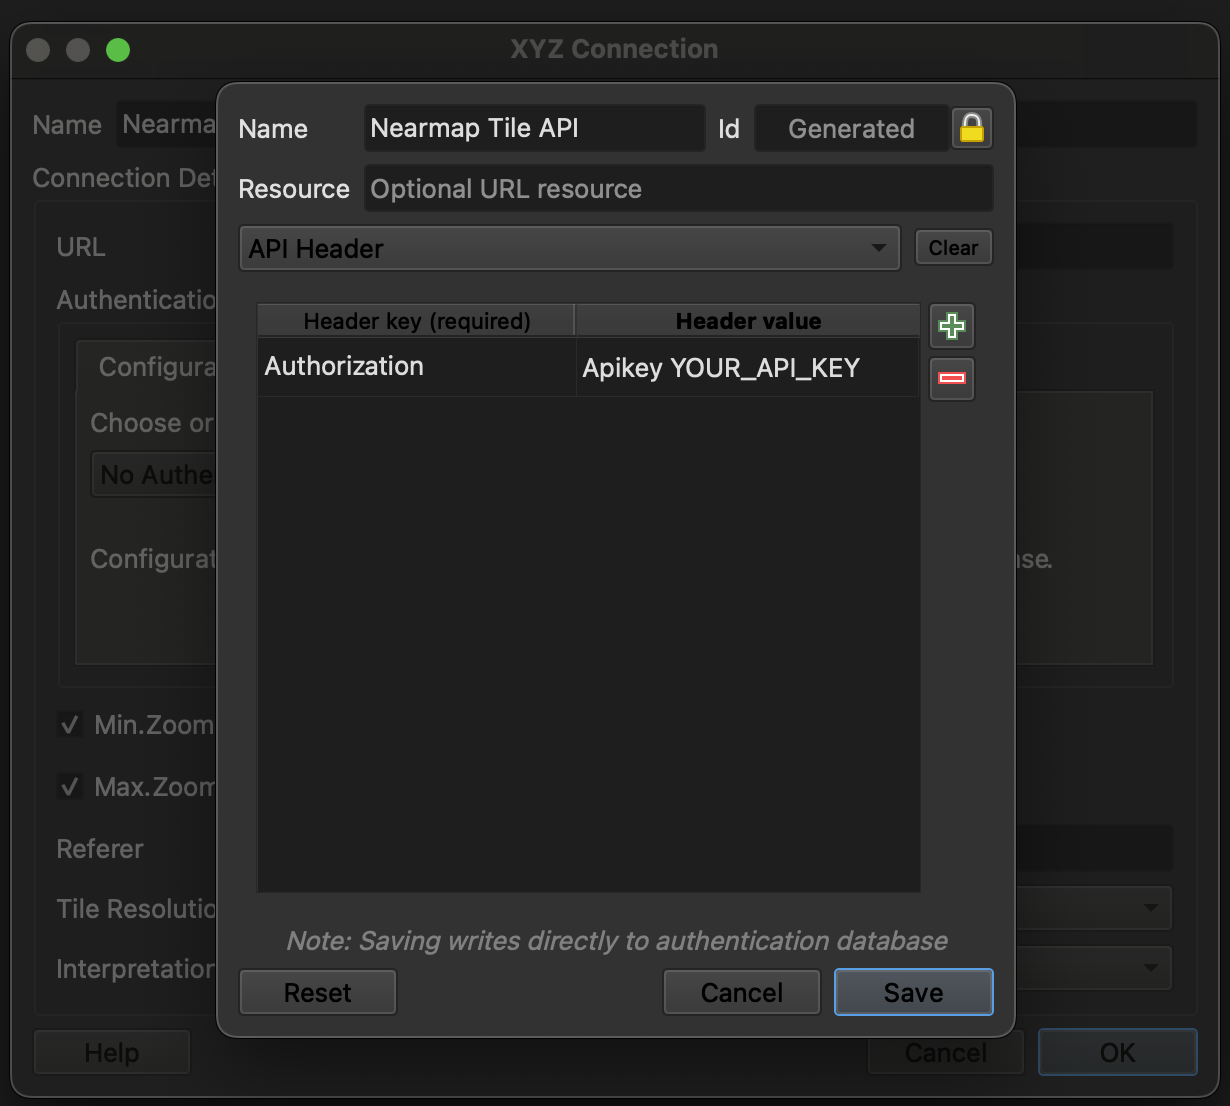Image resolution: width=1230 pixels, height=1106 pixels.
Task: Cancel the authentication dialog
Action: pos(741,992)
